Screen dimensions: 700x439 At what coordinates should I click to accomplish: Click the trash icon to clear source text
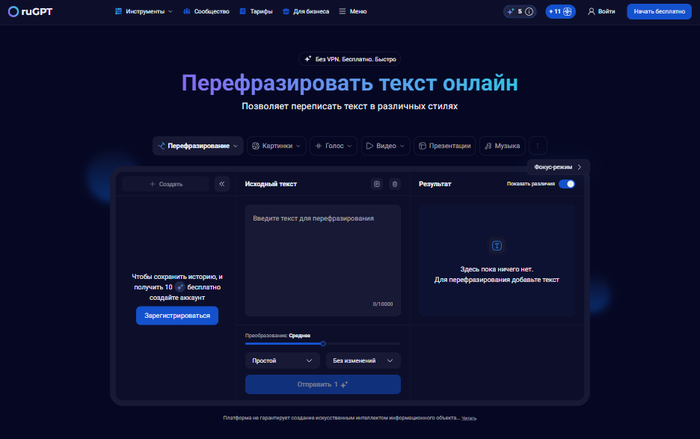pos(394,184)
